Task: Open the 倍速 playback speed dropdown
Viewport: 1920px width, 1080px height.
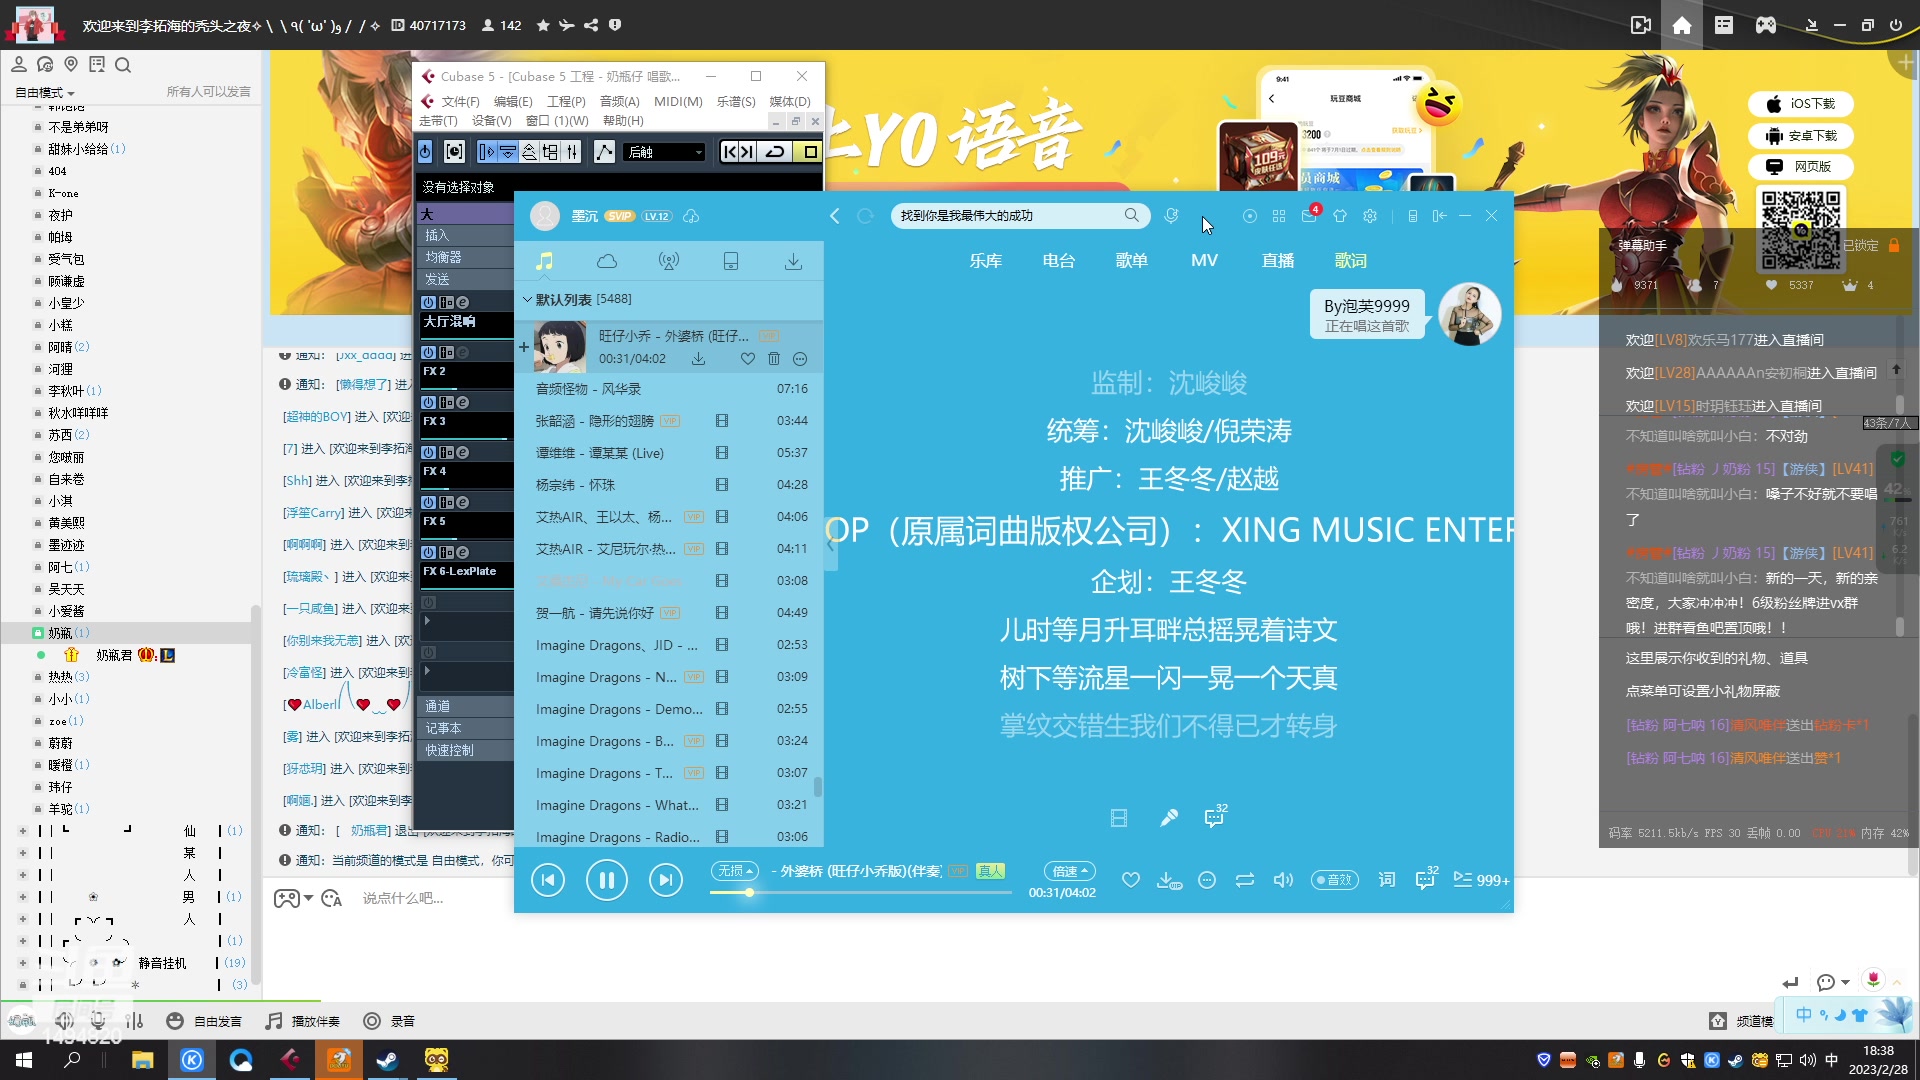Action: click(x=1070, y=871)
